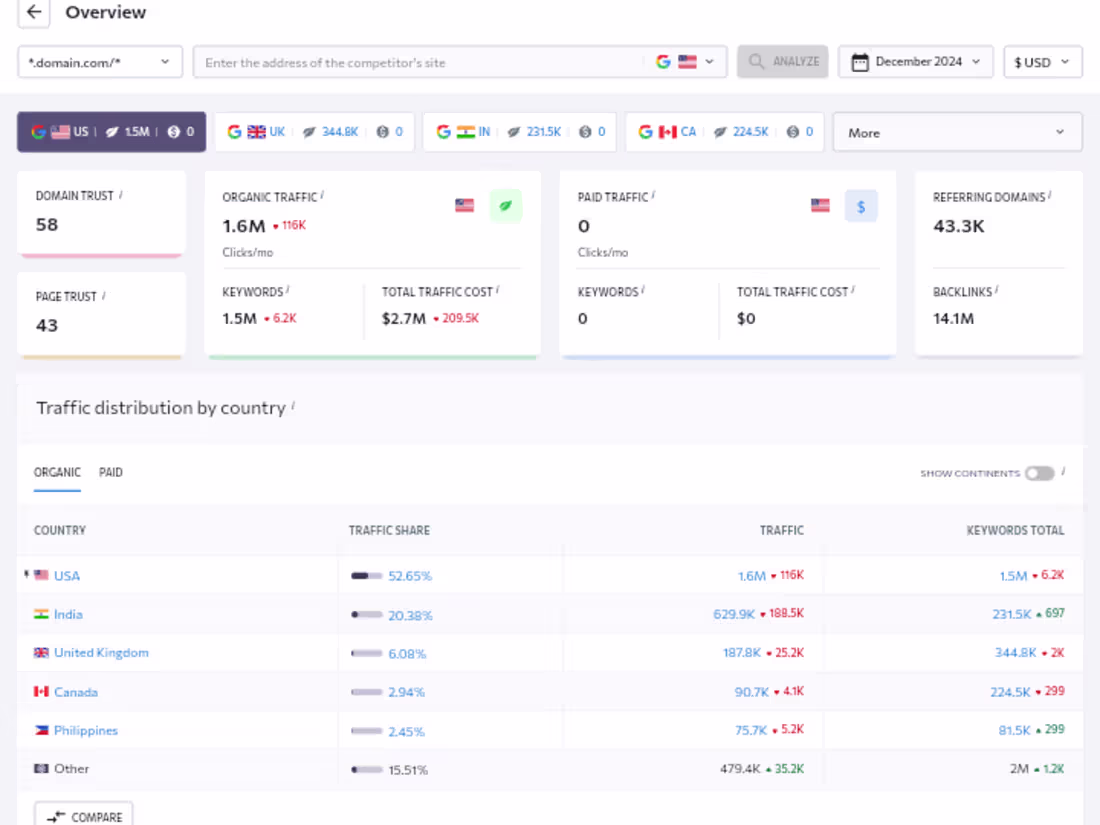Toggle the Show Continents switch

pyautogui.click(x=1039, y=473)
